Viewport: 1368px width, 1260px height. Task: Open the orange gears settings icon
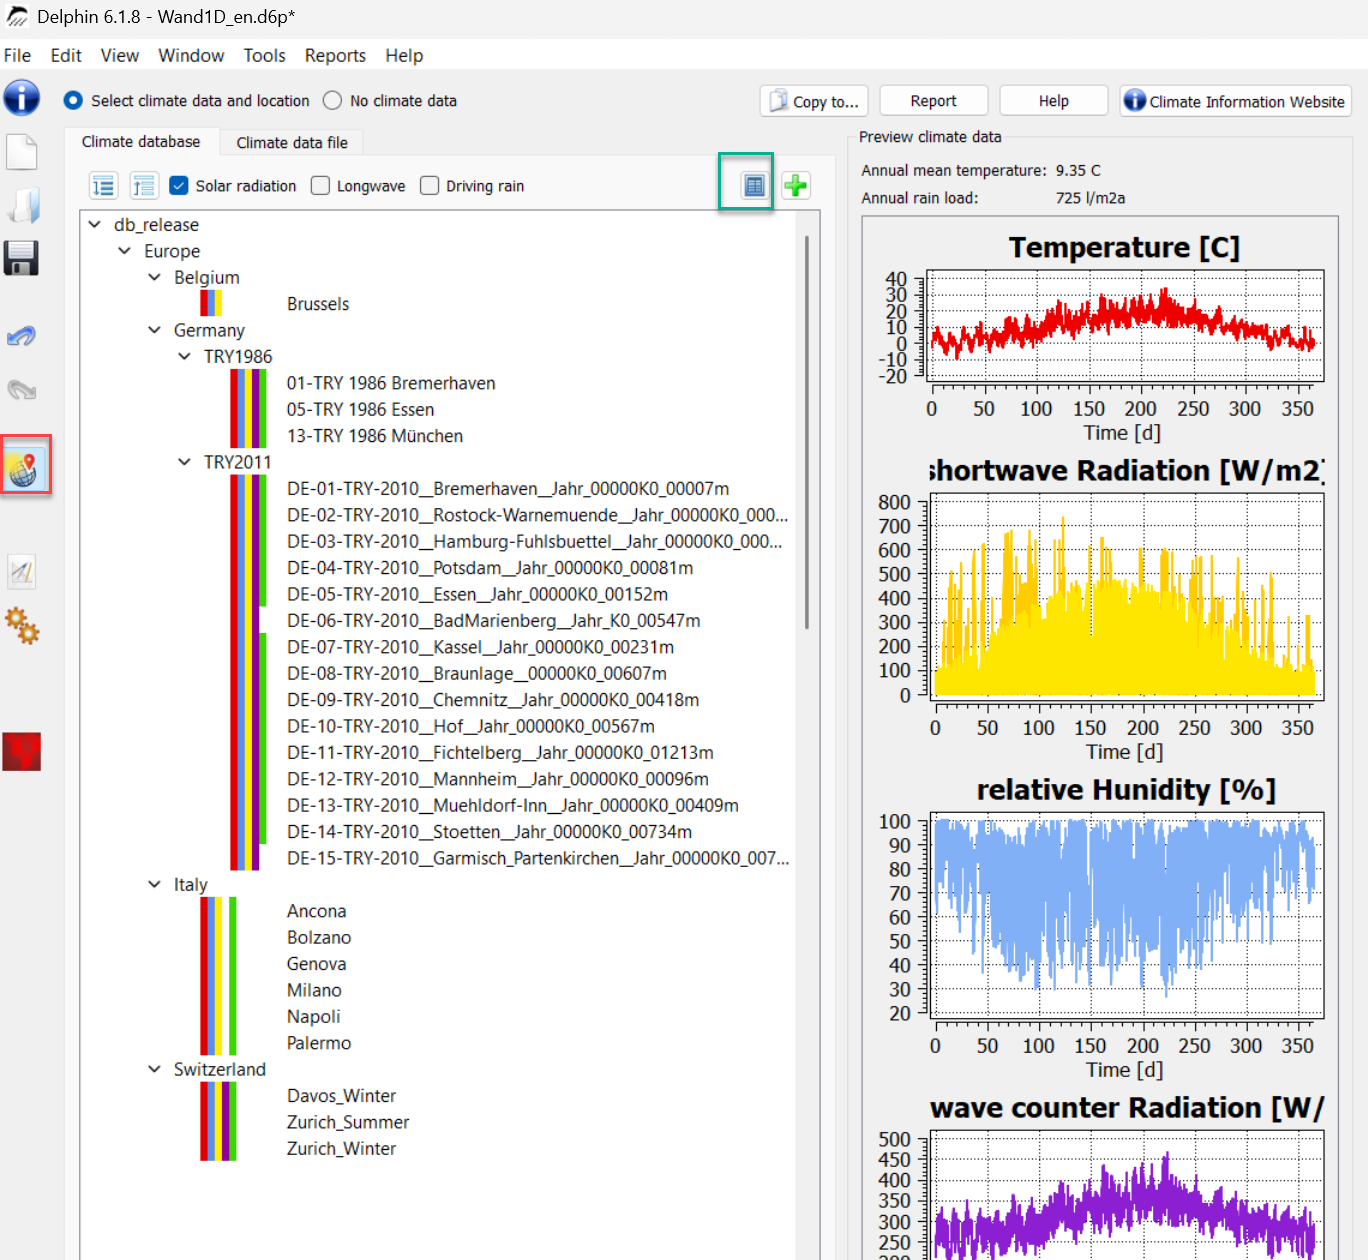click(x=22, y=626)
